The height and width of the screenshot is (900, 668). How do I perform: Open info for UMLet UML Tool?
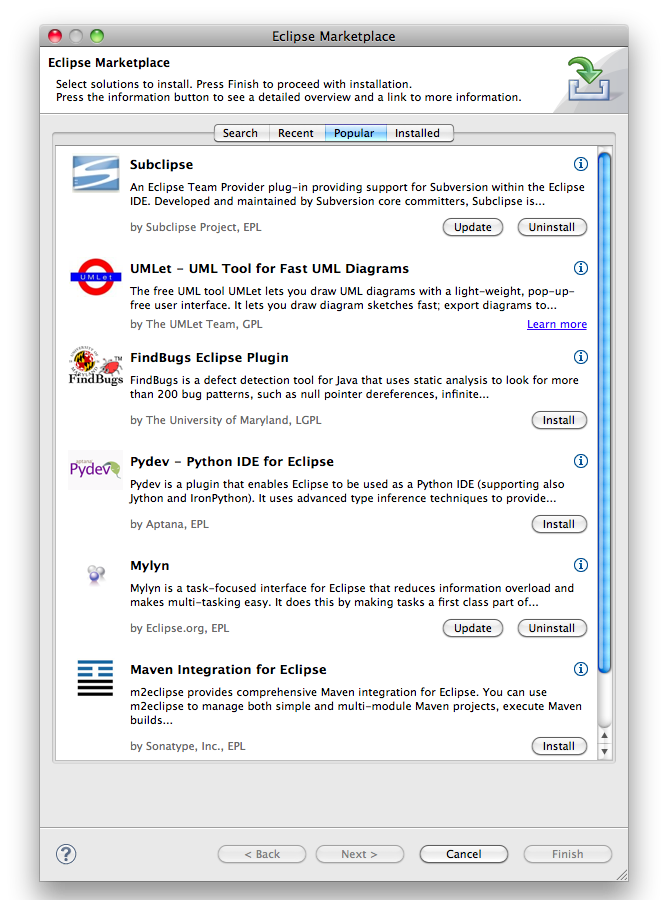(581, 268)
